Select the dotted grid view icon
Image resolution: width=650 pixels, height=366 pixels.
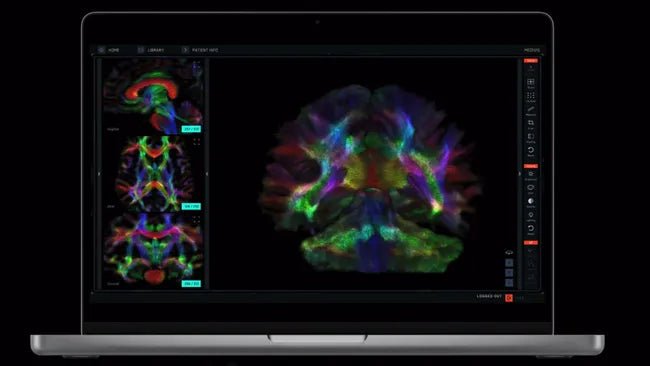531,96
